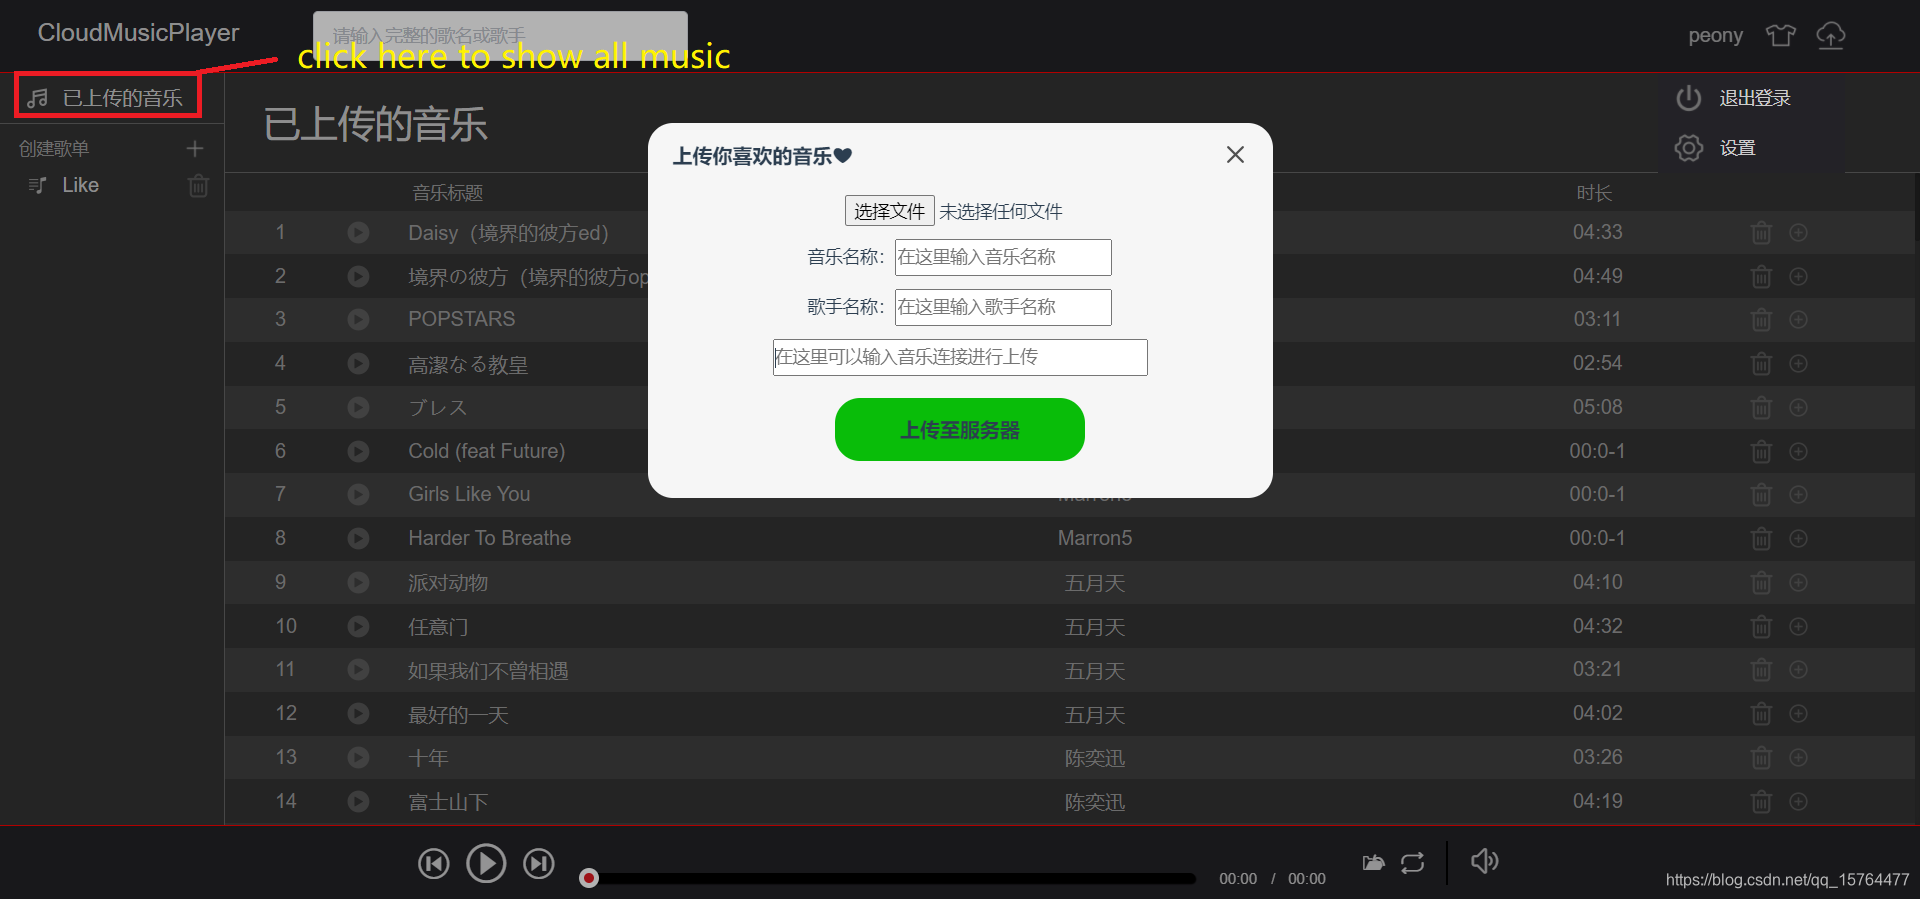Image resolution: width=1920 pixels, height=899 pixels.
Task: Add Girls Like You to a playlist
Action: pyautogui.click(x=1798, y=494)
